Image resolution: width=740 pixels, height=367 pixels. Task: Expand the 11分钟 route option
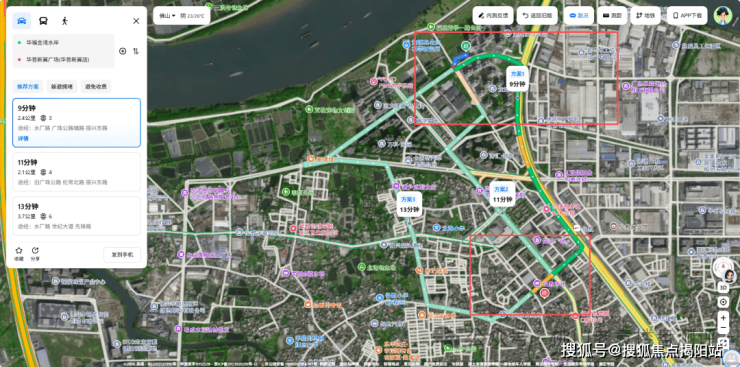tap(76, 172)
